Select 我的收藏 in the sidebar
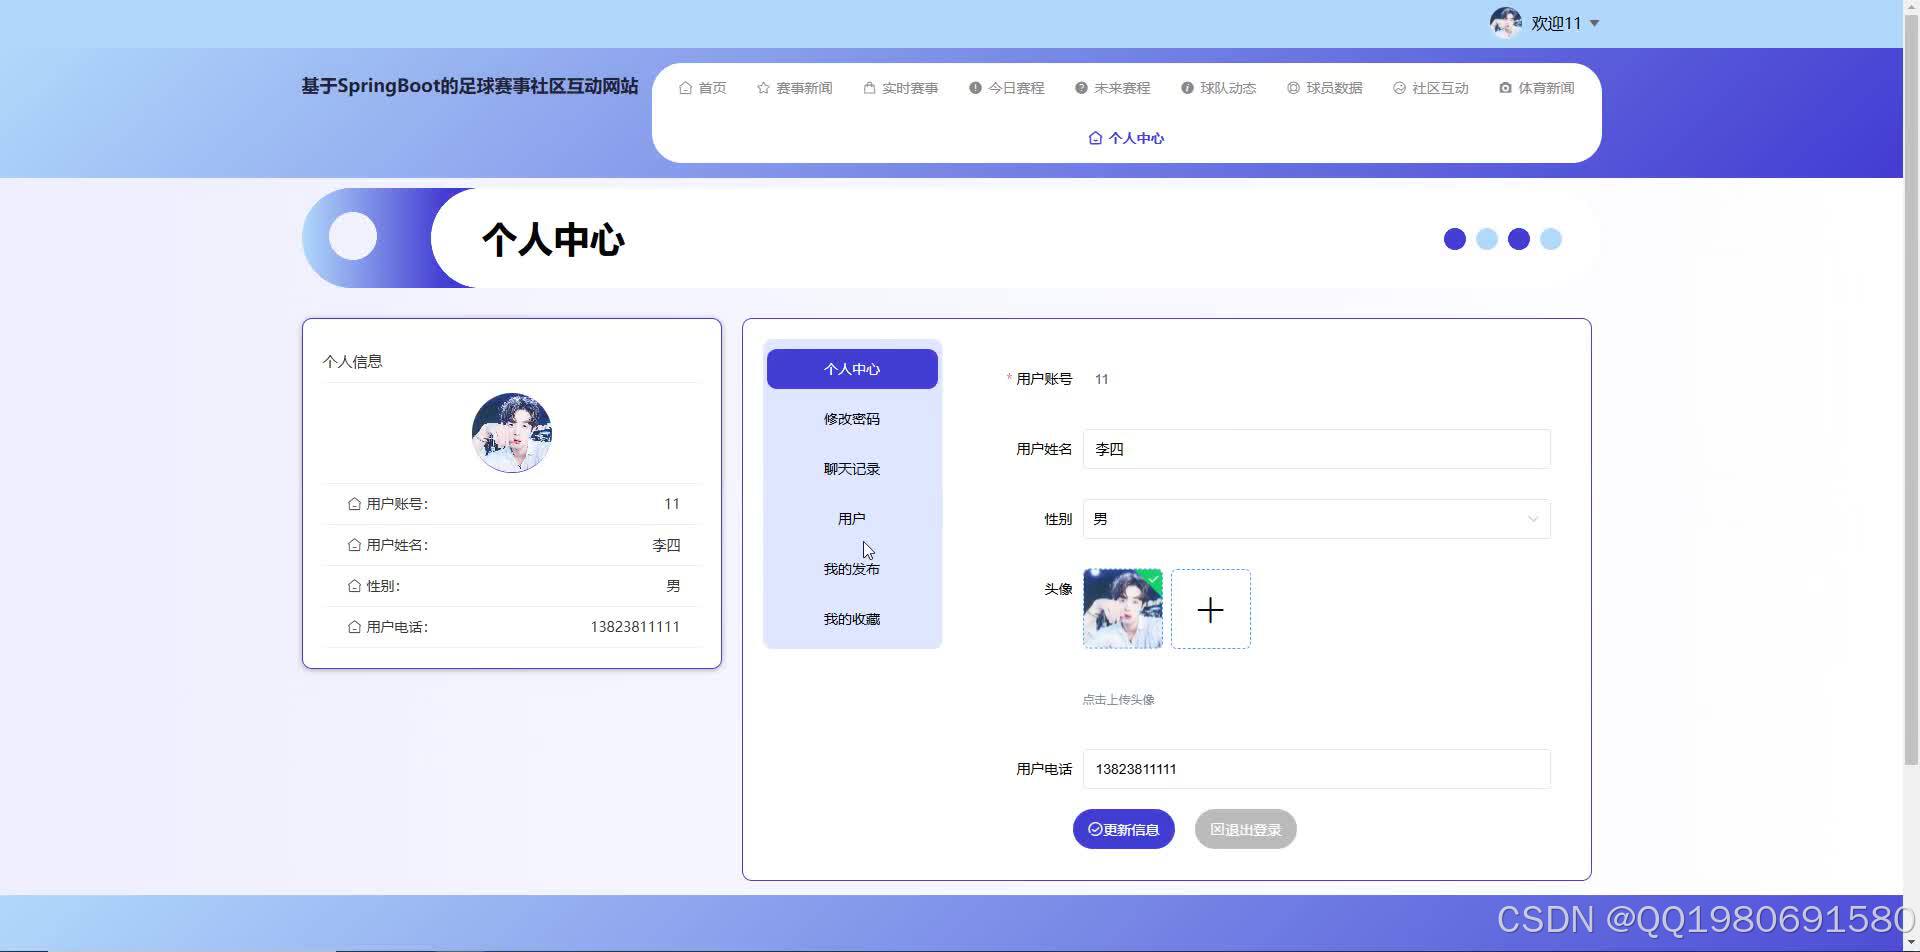Screen dimensions: 1920x952 click(x=851, y=618)
